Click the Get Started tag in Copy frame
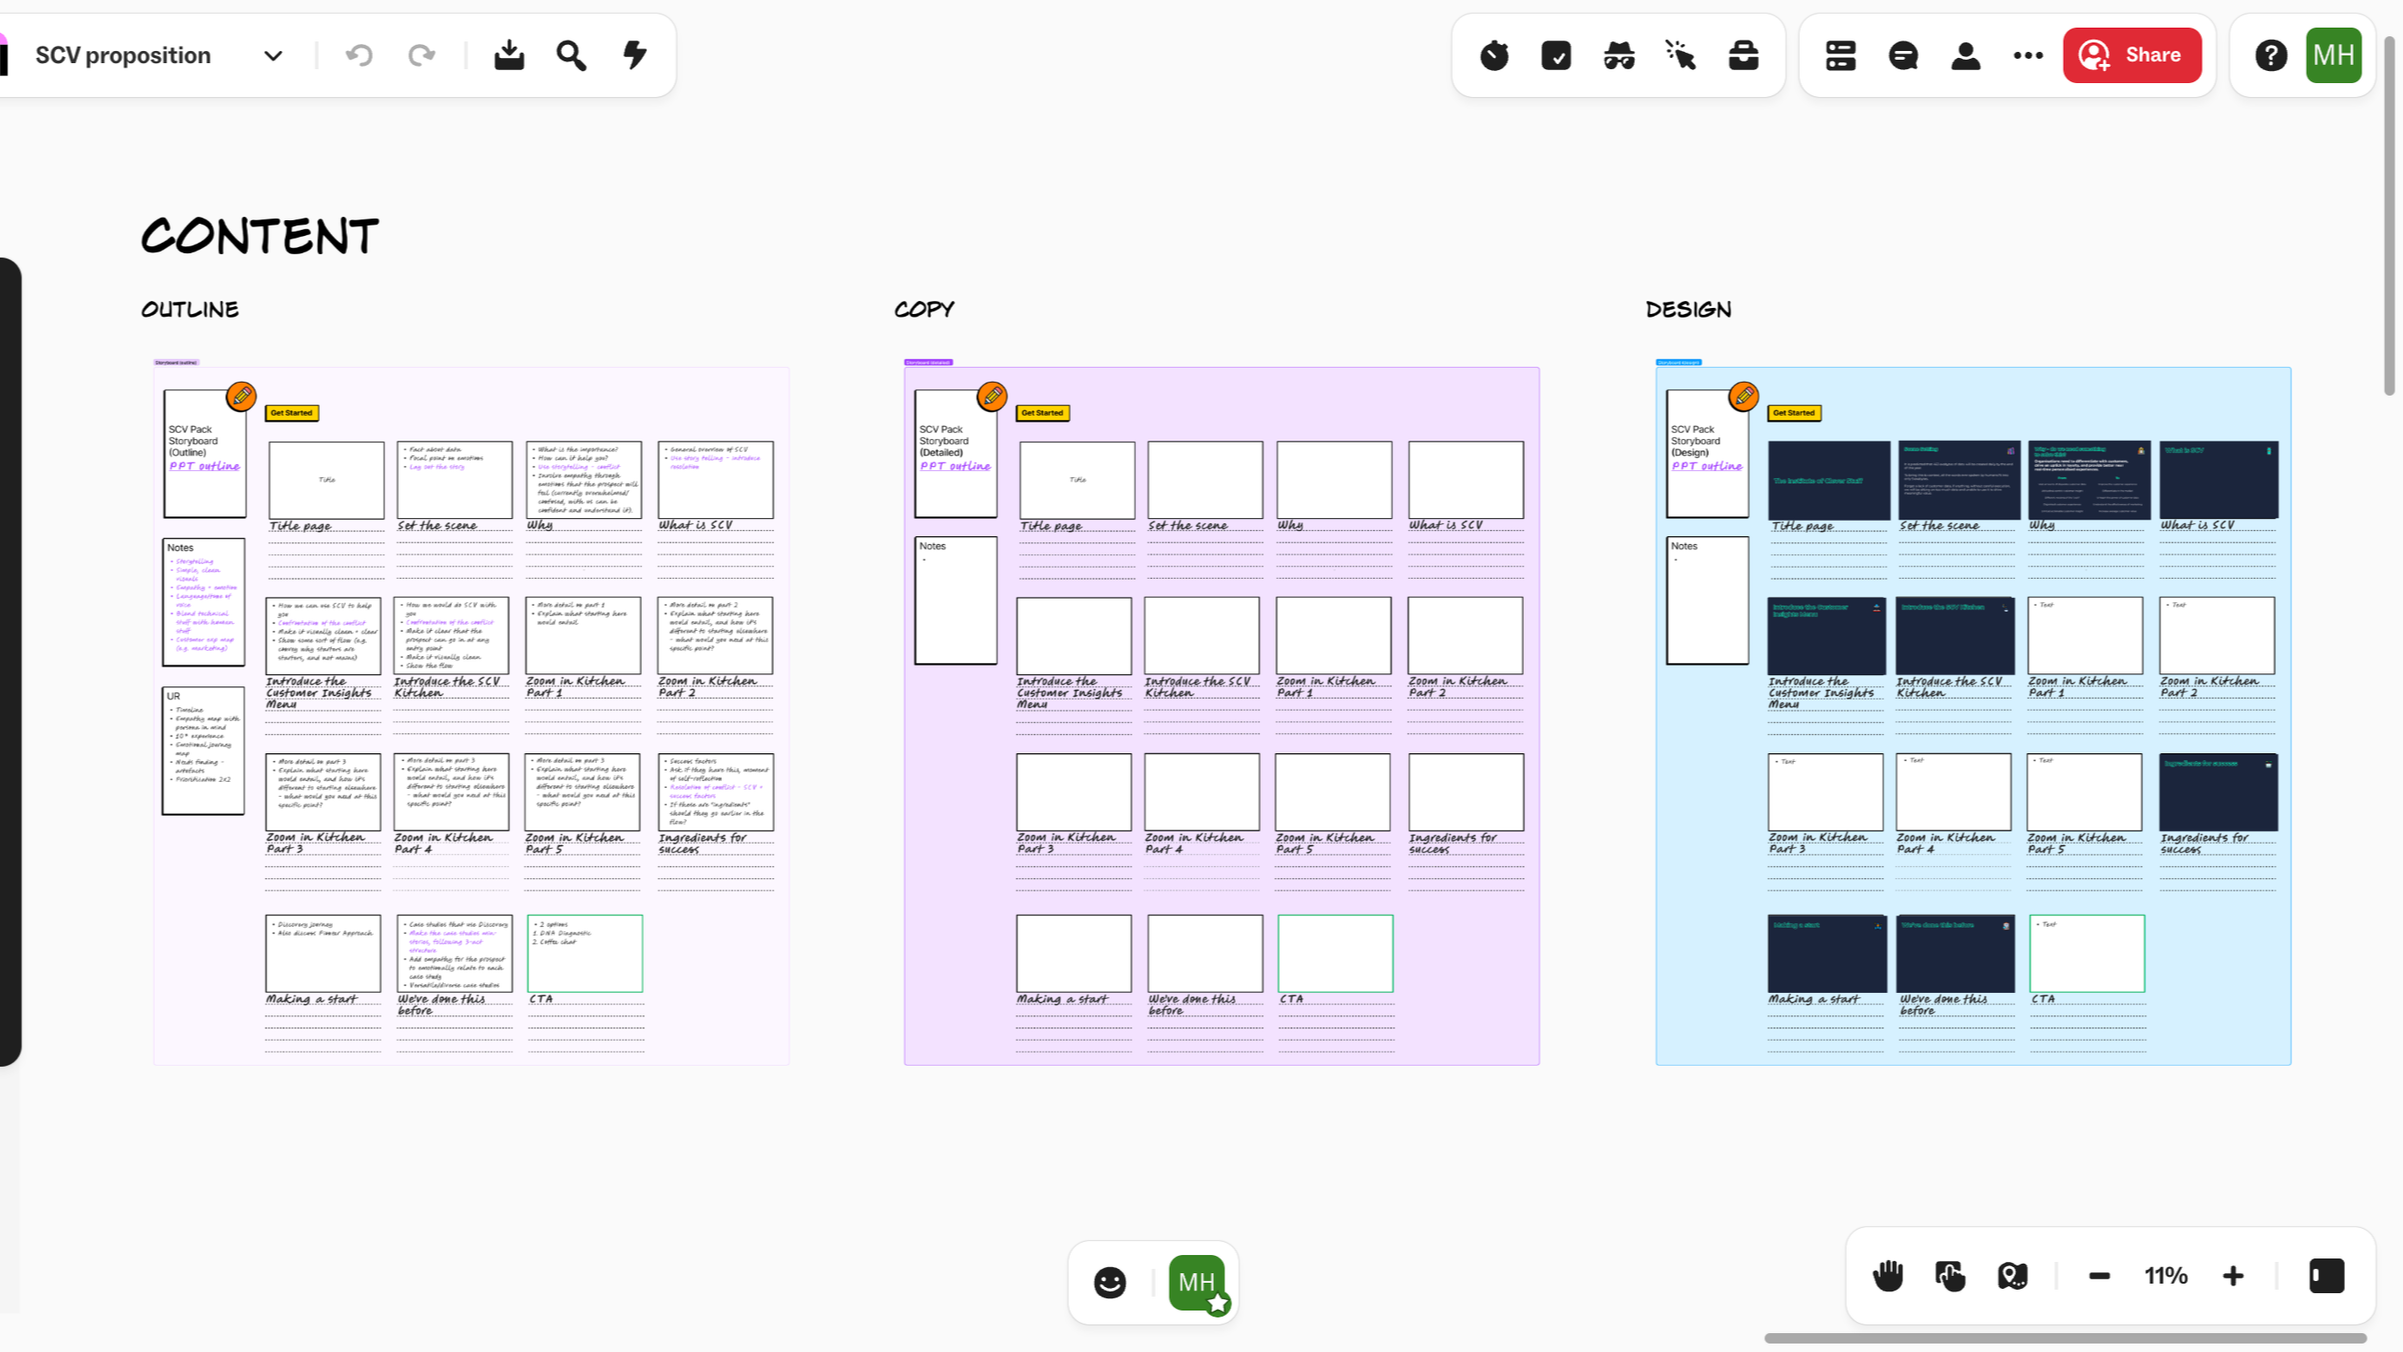 pyautogui.click(x=1043, y=413)
